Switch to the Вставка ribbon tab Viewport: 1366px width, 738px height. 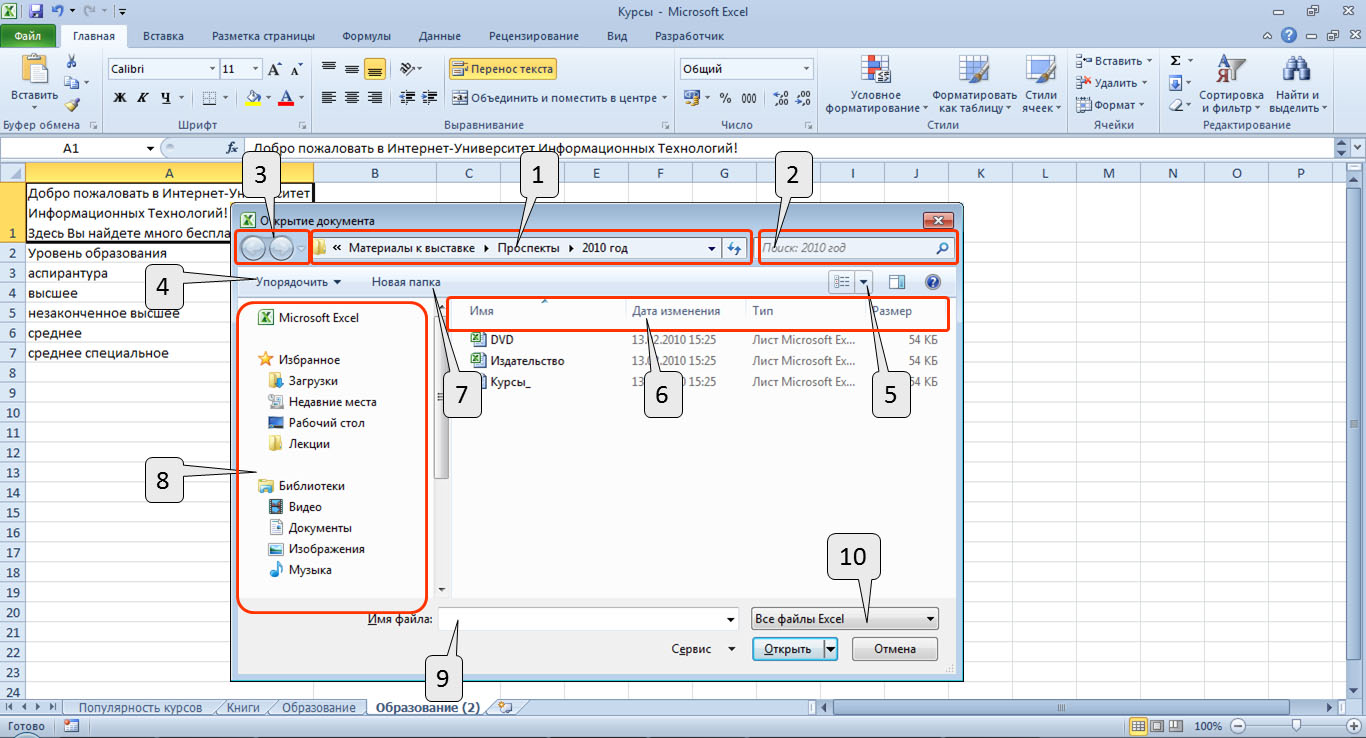click(163, 36)
